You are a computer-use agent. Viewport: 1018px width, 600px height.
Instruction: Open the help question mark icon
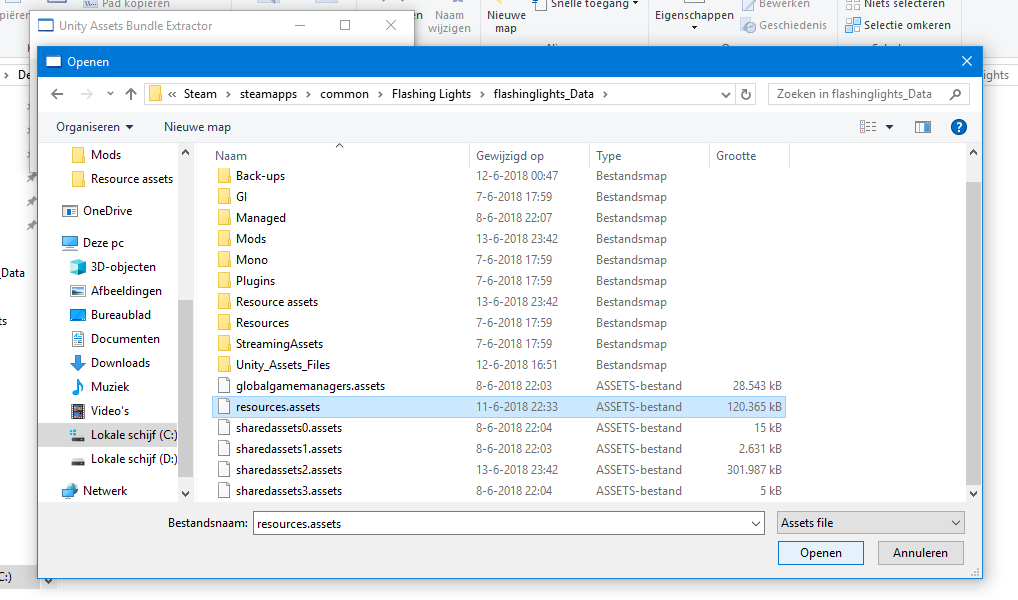tap(958, 127)
